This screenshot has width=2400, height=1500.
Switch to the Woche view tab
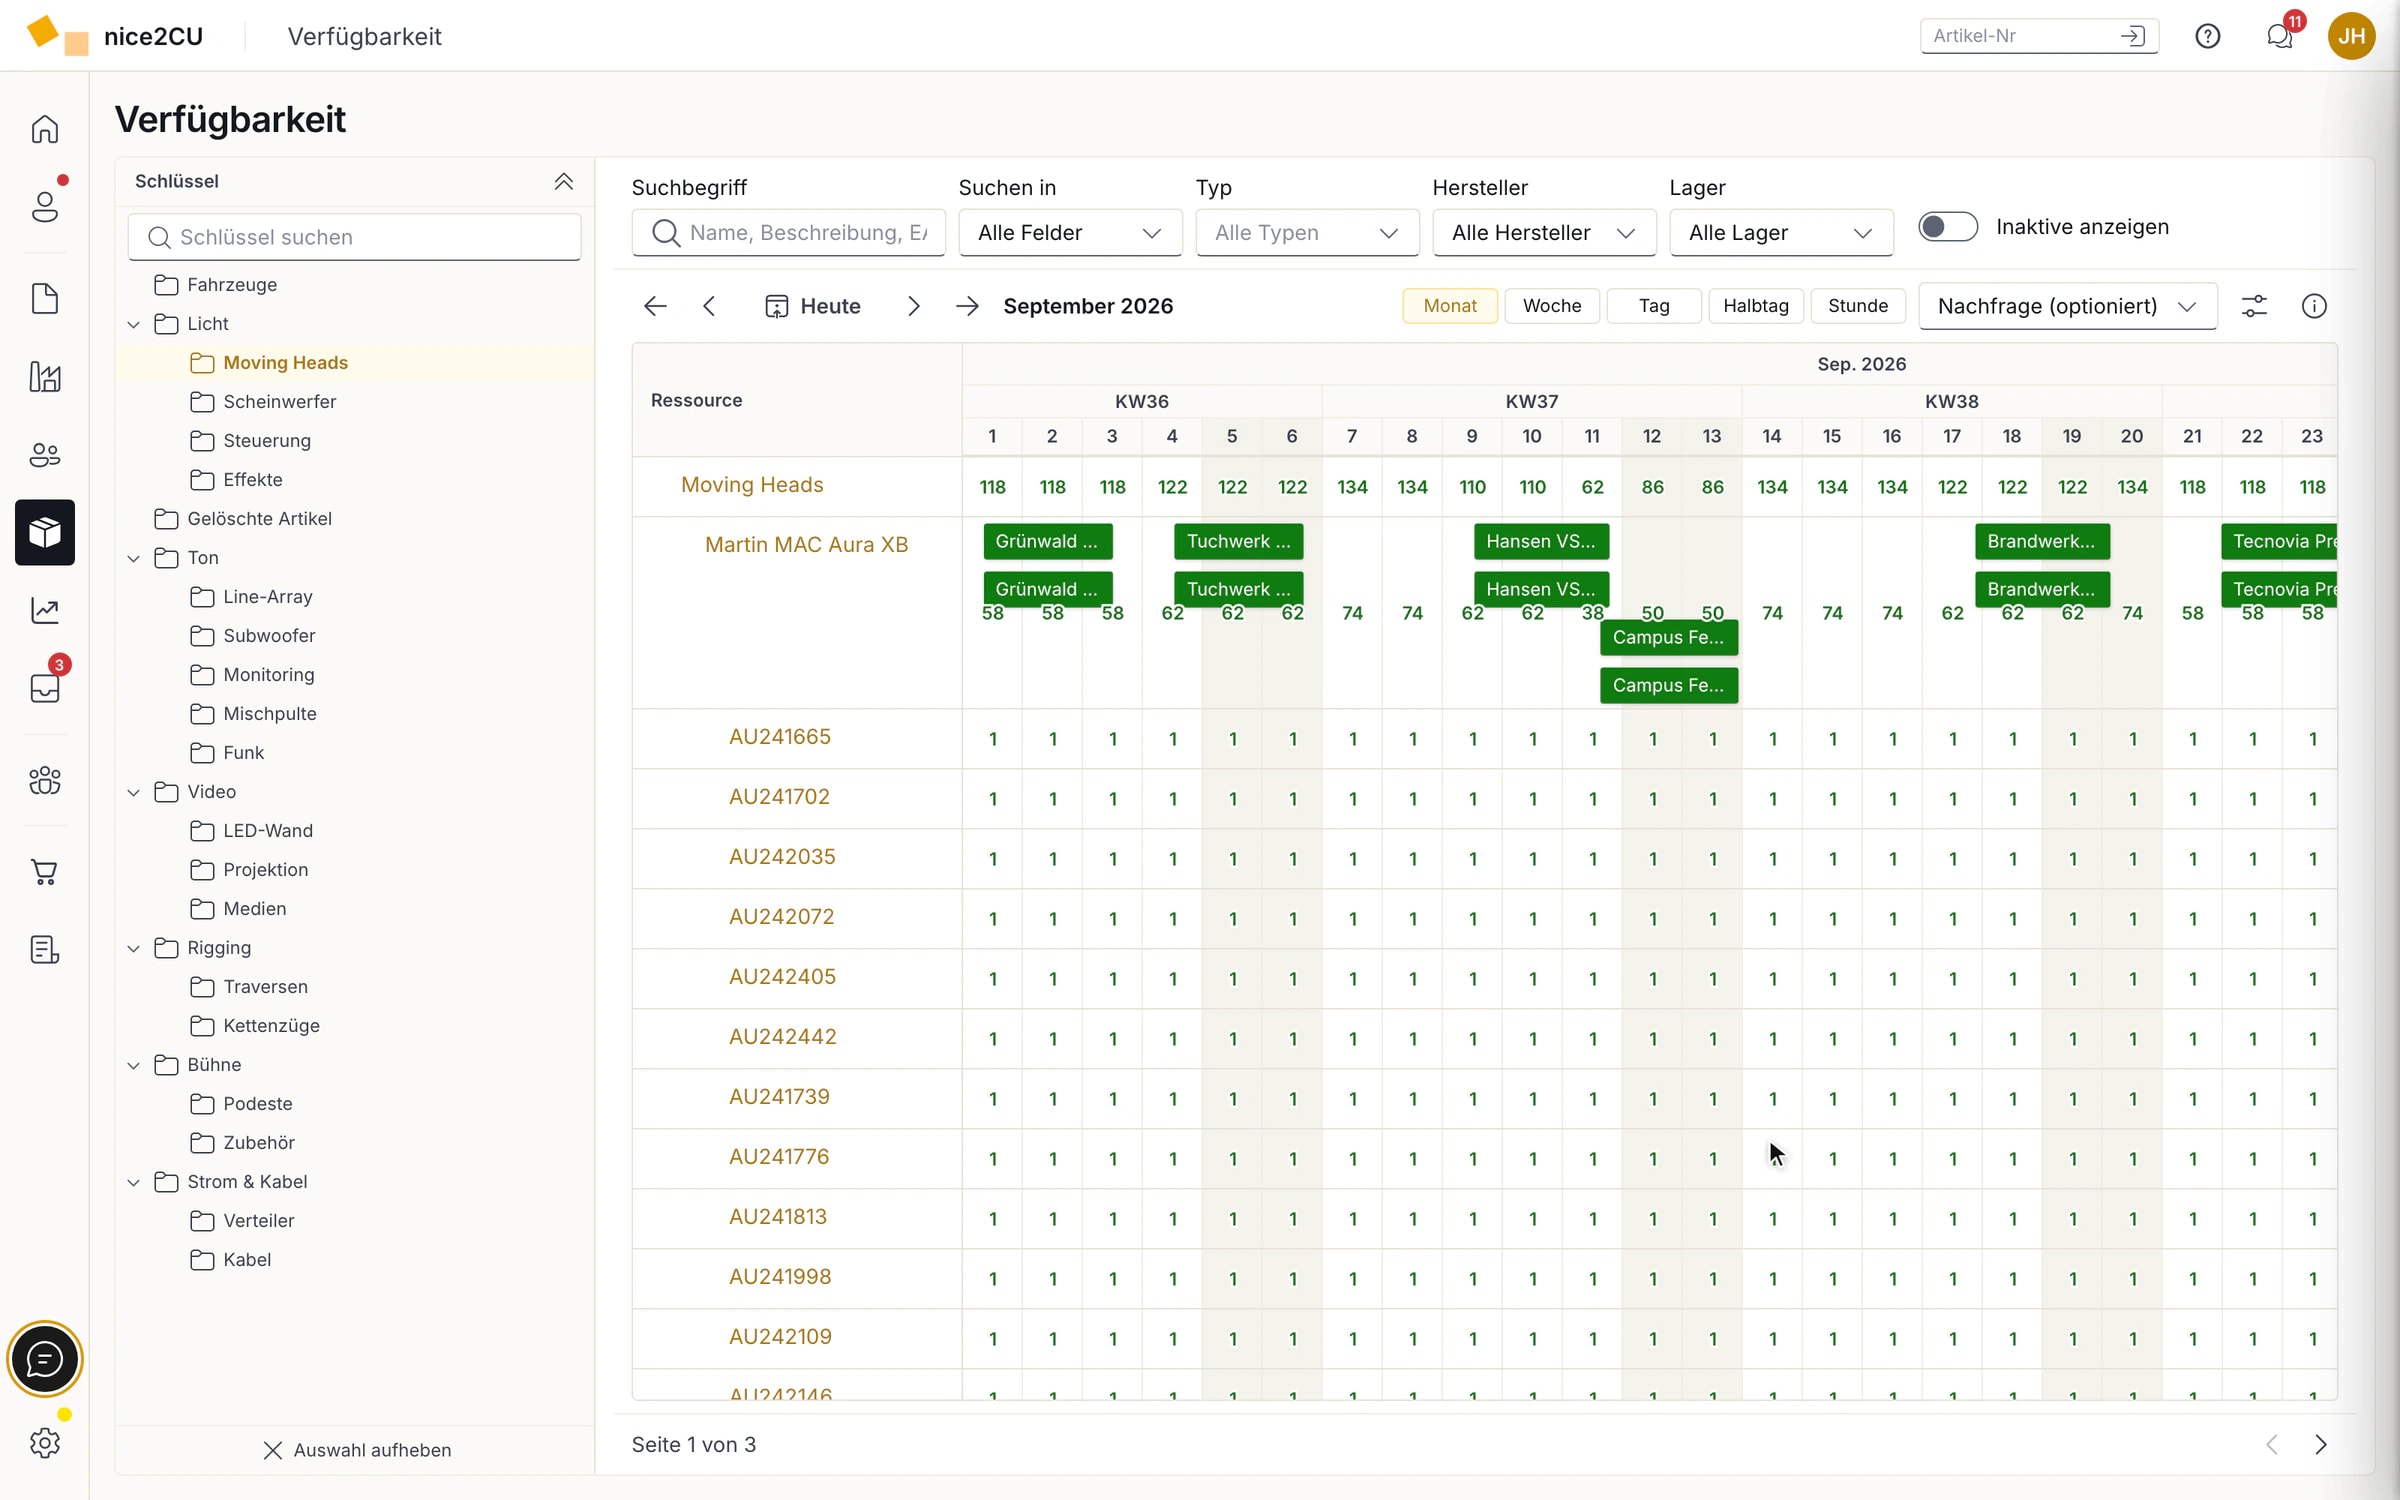[x=1551, y=306]
